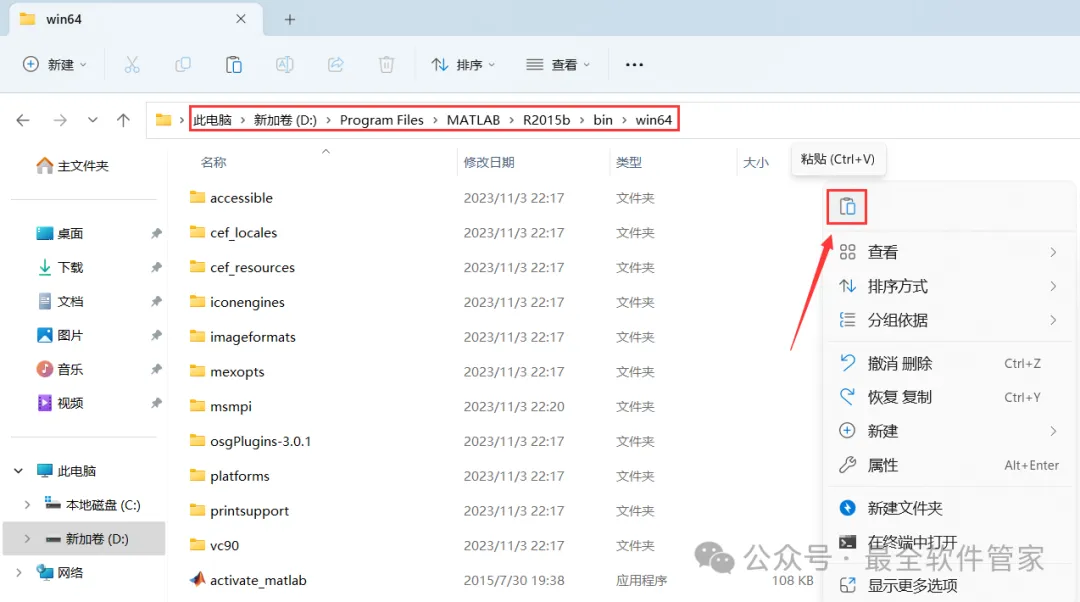Sort by 修改日期 column header
This screenshot has height=602, width=1080.
(489, 163)
